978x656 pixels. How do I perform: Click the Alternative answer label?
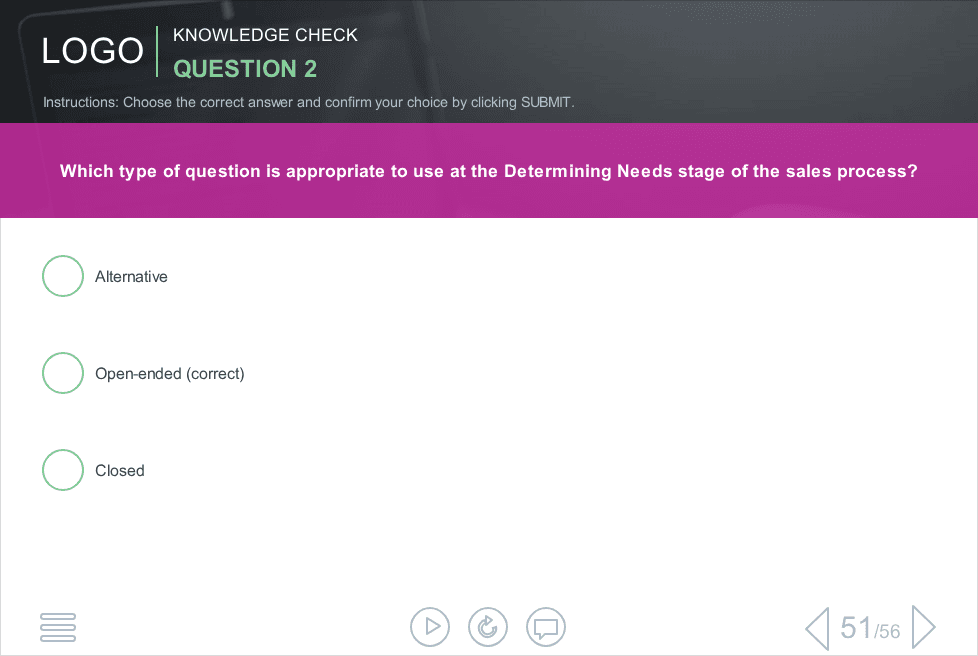[131, 276]
